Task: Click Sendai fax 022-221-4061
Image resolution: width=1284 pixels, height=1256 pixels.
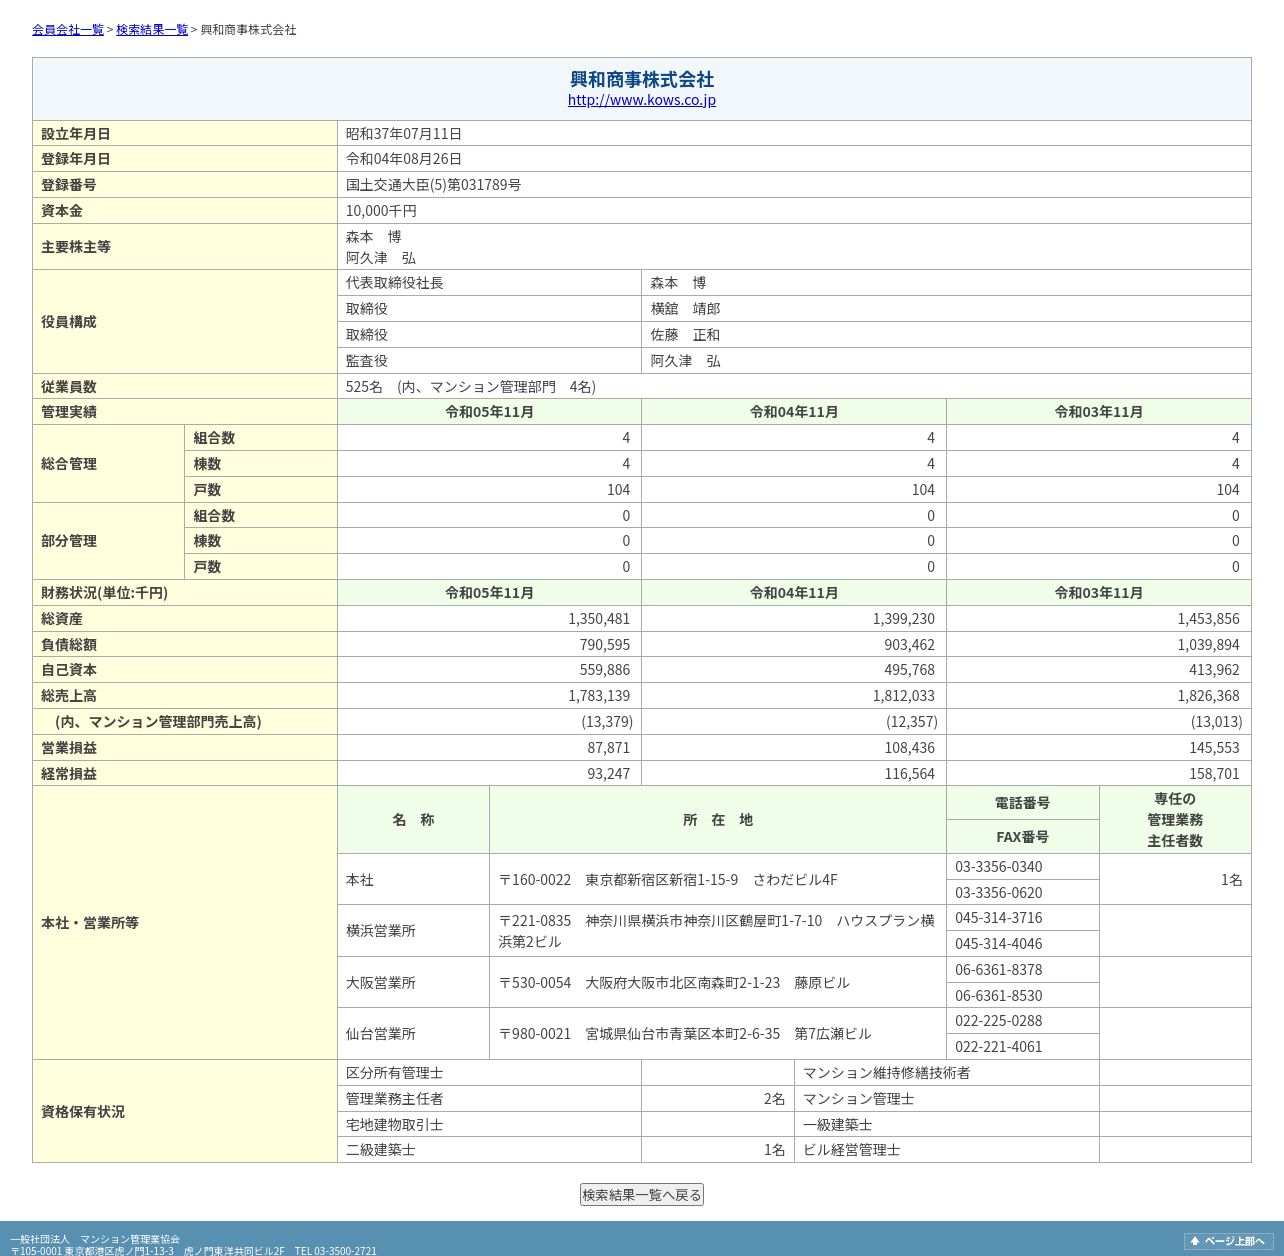Action: pos(999,1047)
